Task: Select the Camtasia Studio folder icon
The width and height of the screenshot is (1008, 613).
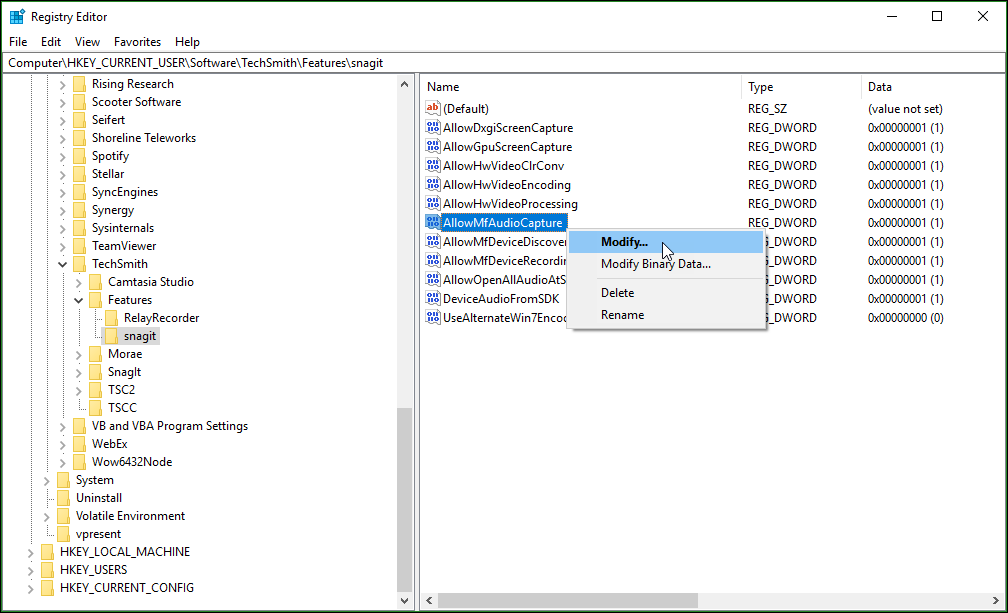Action: (x=96, y=282)
